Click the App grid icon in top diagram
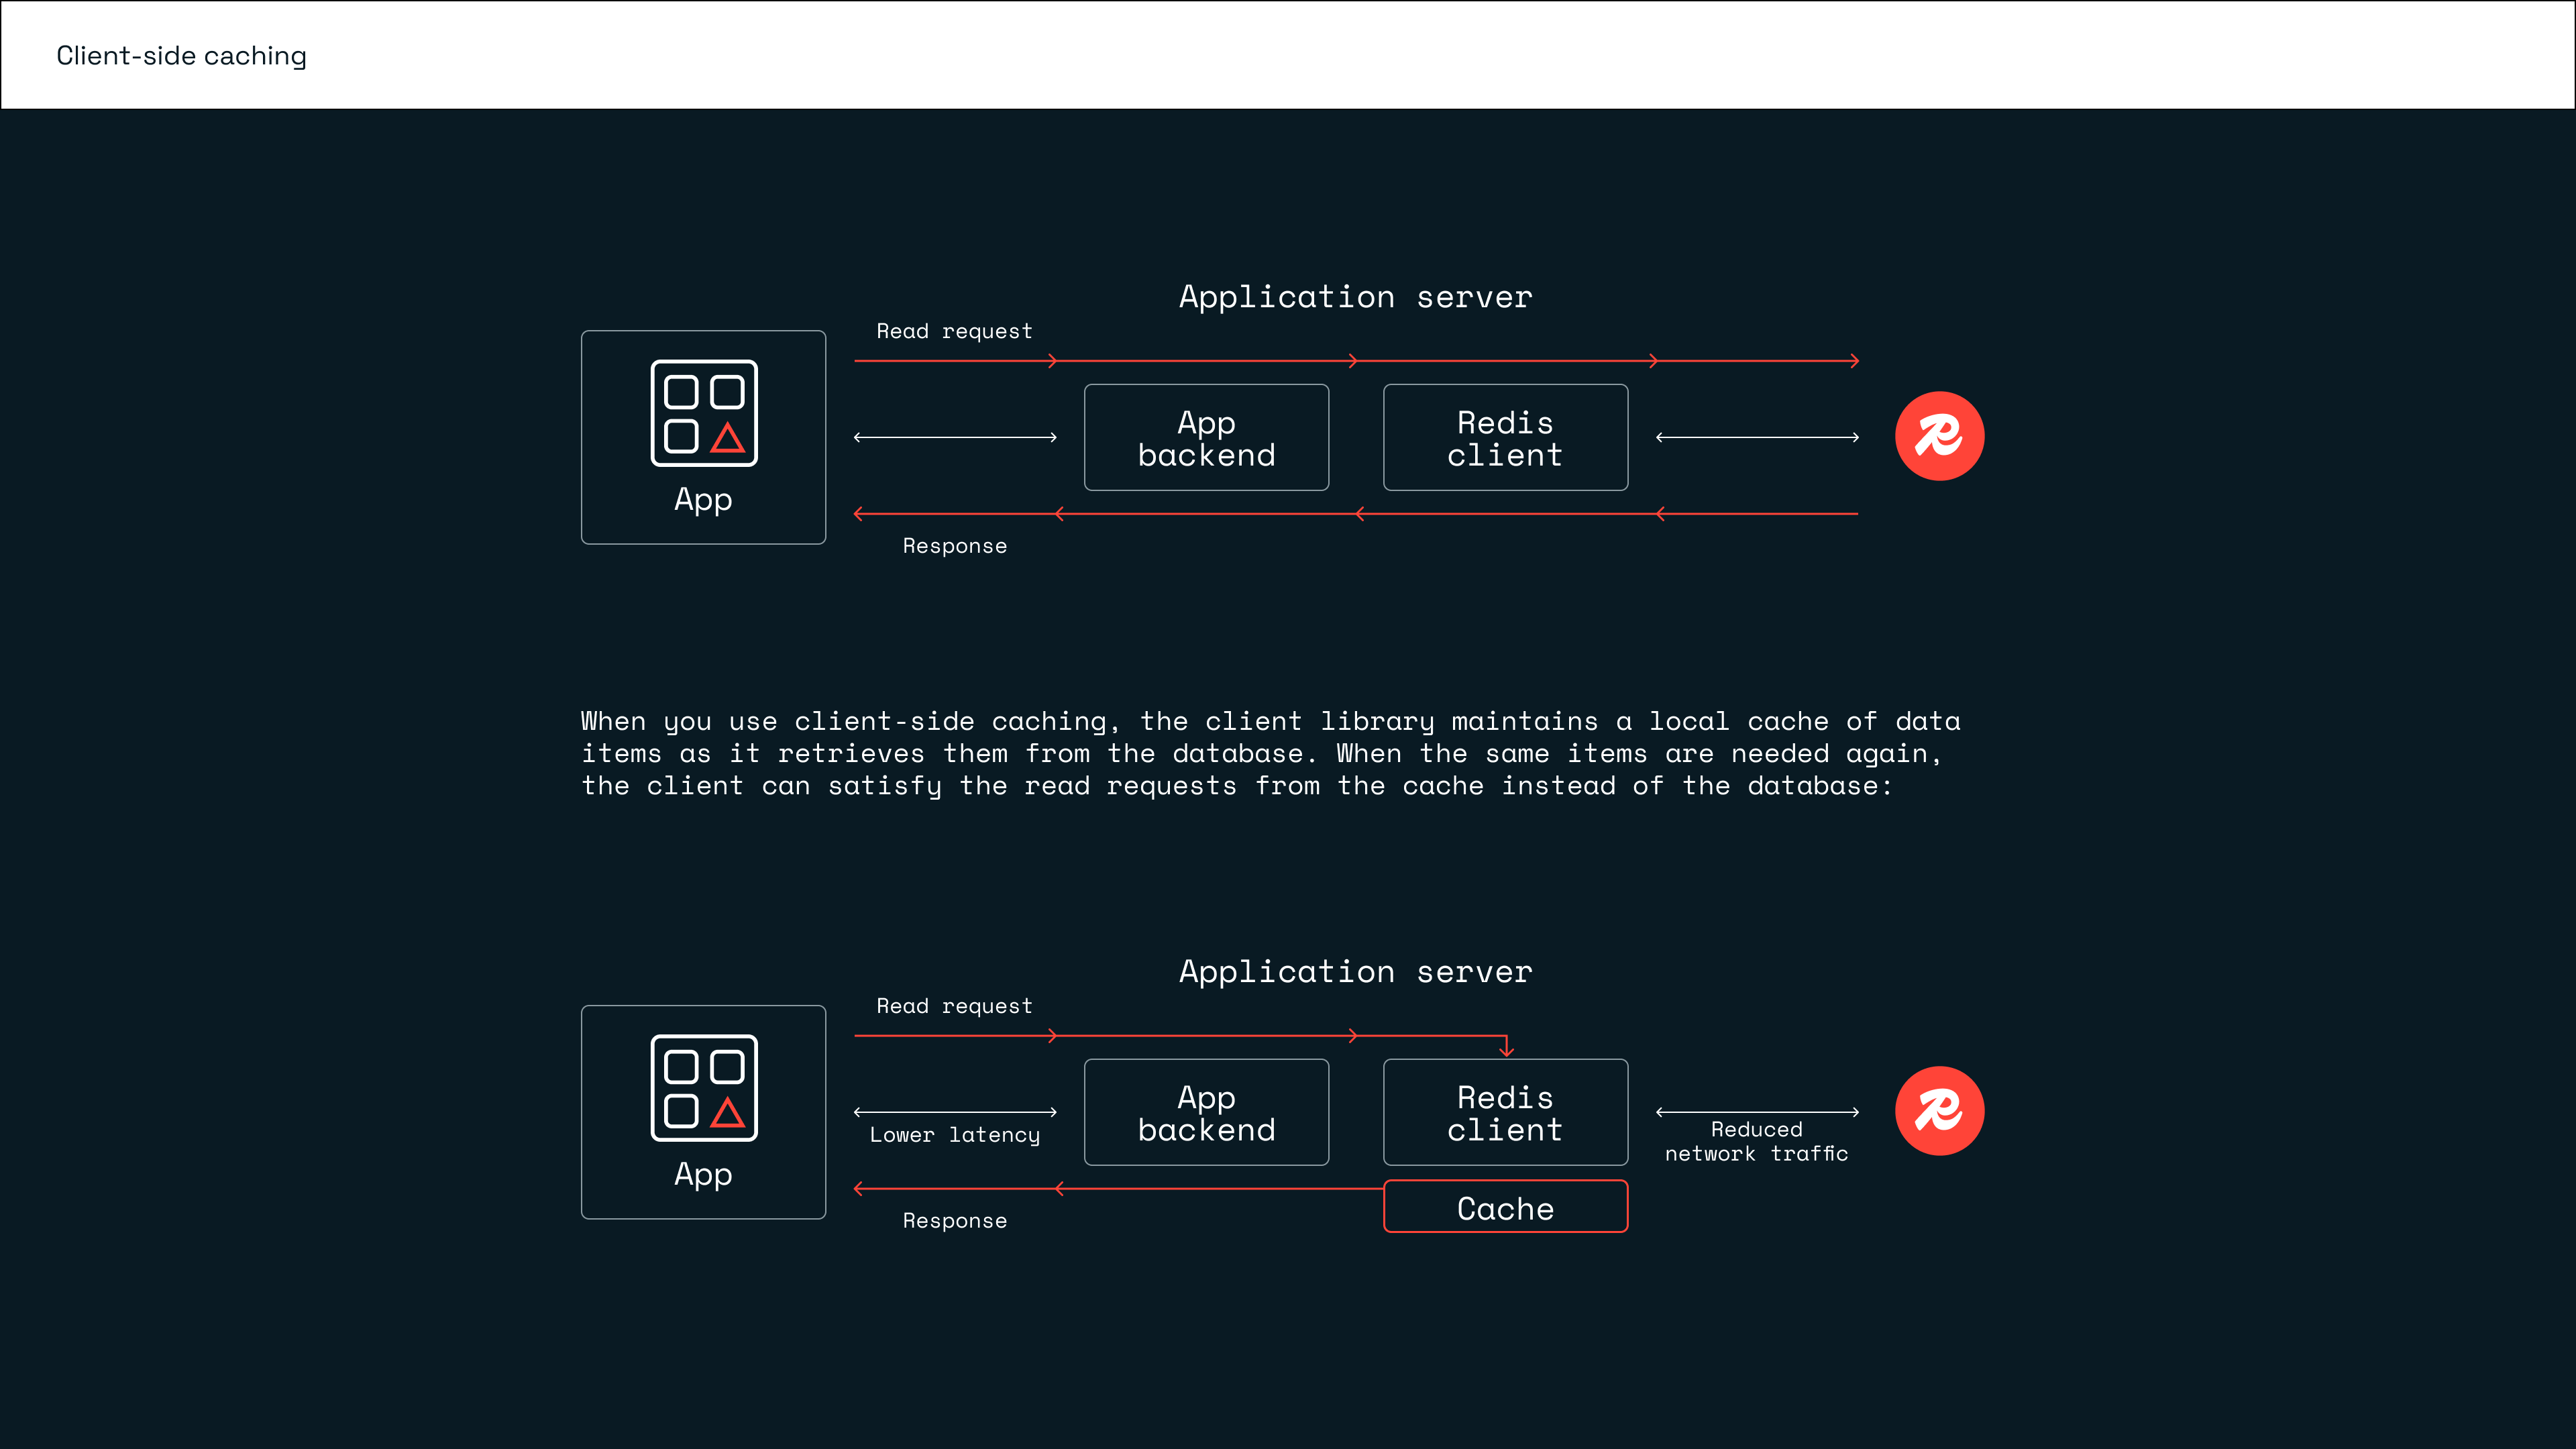This screenshot has height=1449, width=2576. coord(704,413)
